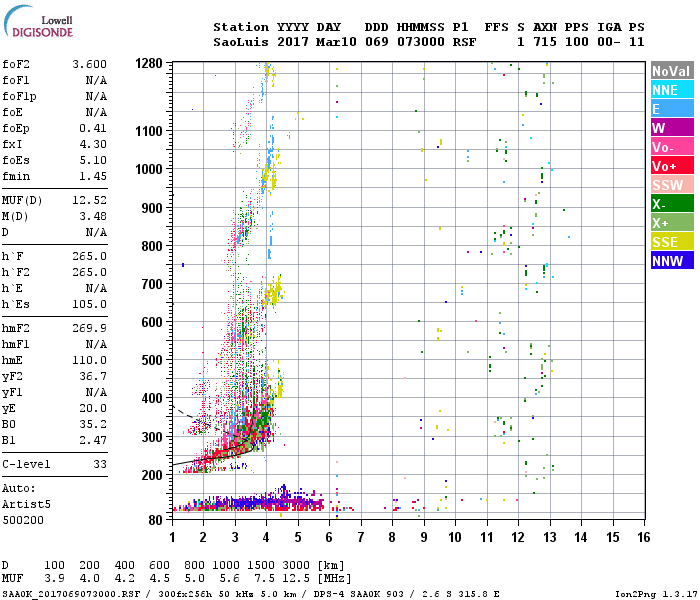700x600 pixels.
Task: Click the hmF2 value 269.9
Action: click(89, 329)
